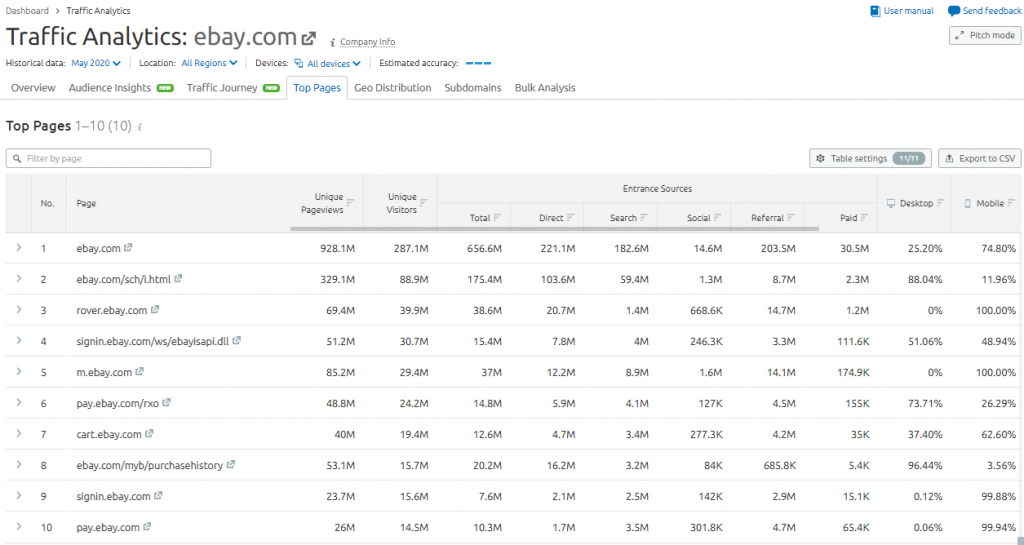Open Table settings
This screenshot has height=545, width=1024.
[870, 158]
